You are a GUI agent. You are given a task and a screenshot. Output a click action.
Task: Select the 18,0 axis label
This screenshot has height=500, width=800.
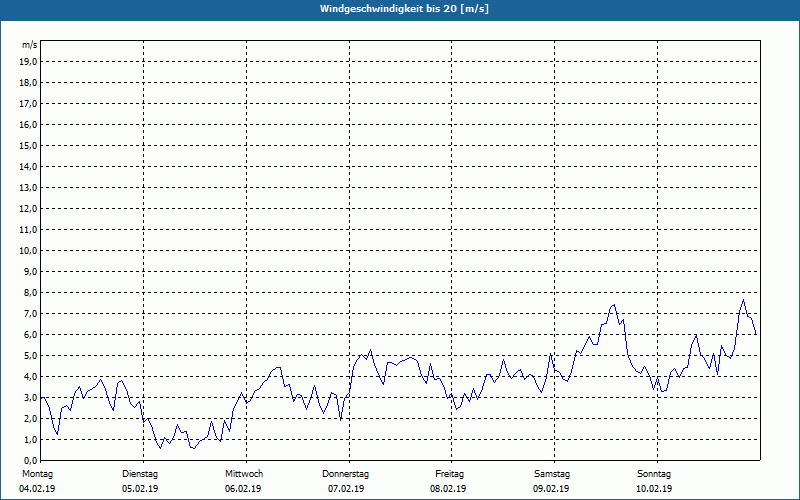(28, 83)
